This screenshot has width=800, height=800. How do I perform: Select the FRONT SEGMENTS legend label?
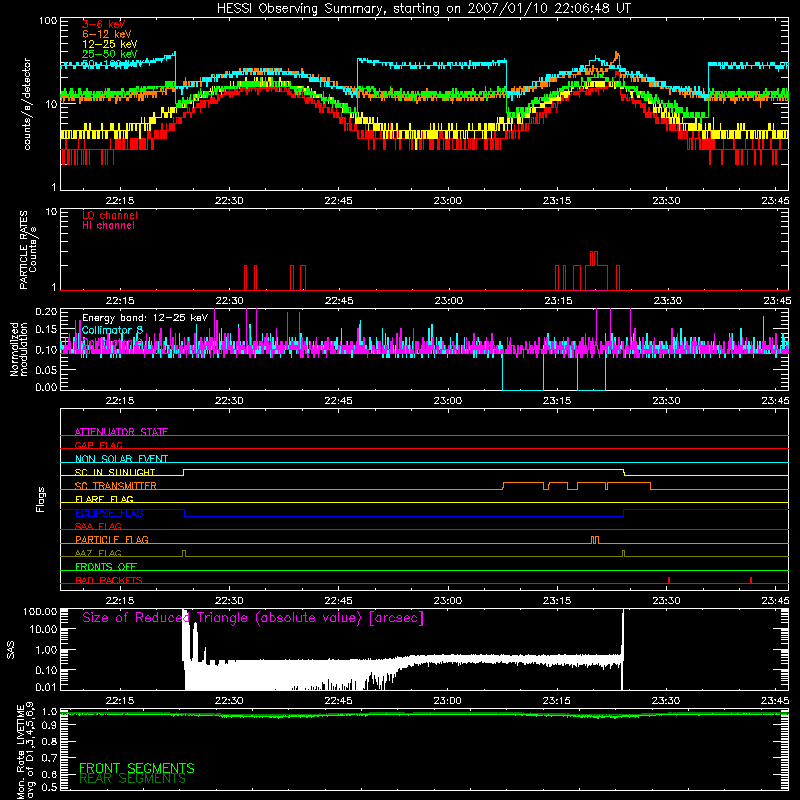click(137, 768)
